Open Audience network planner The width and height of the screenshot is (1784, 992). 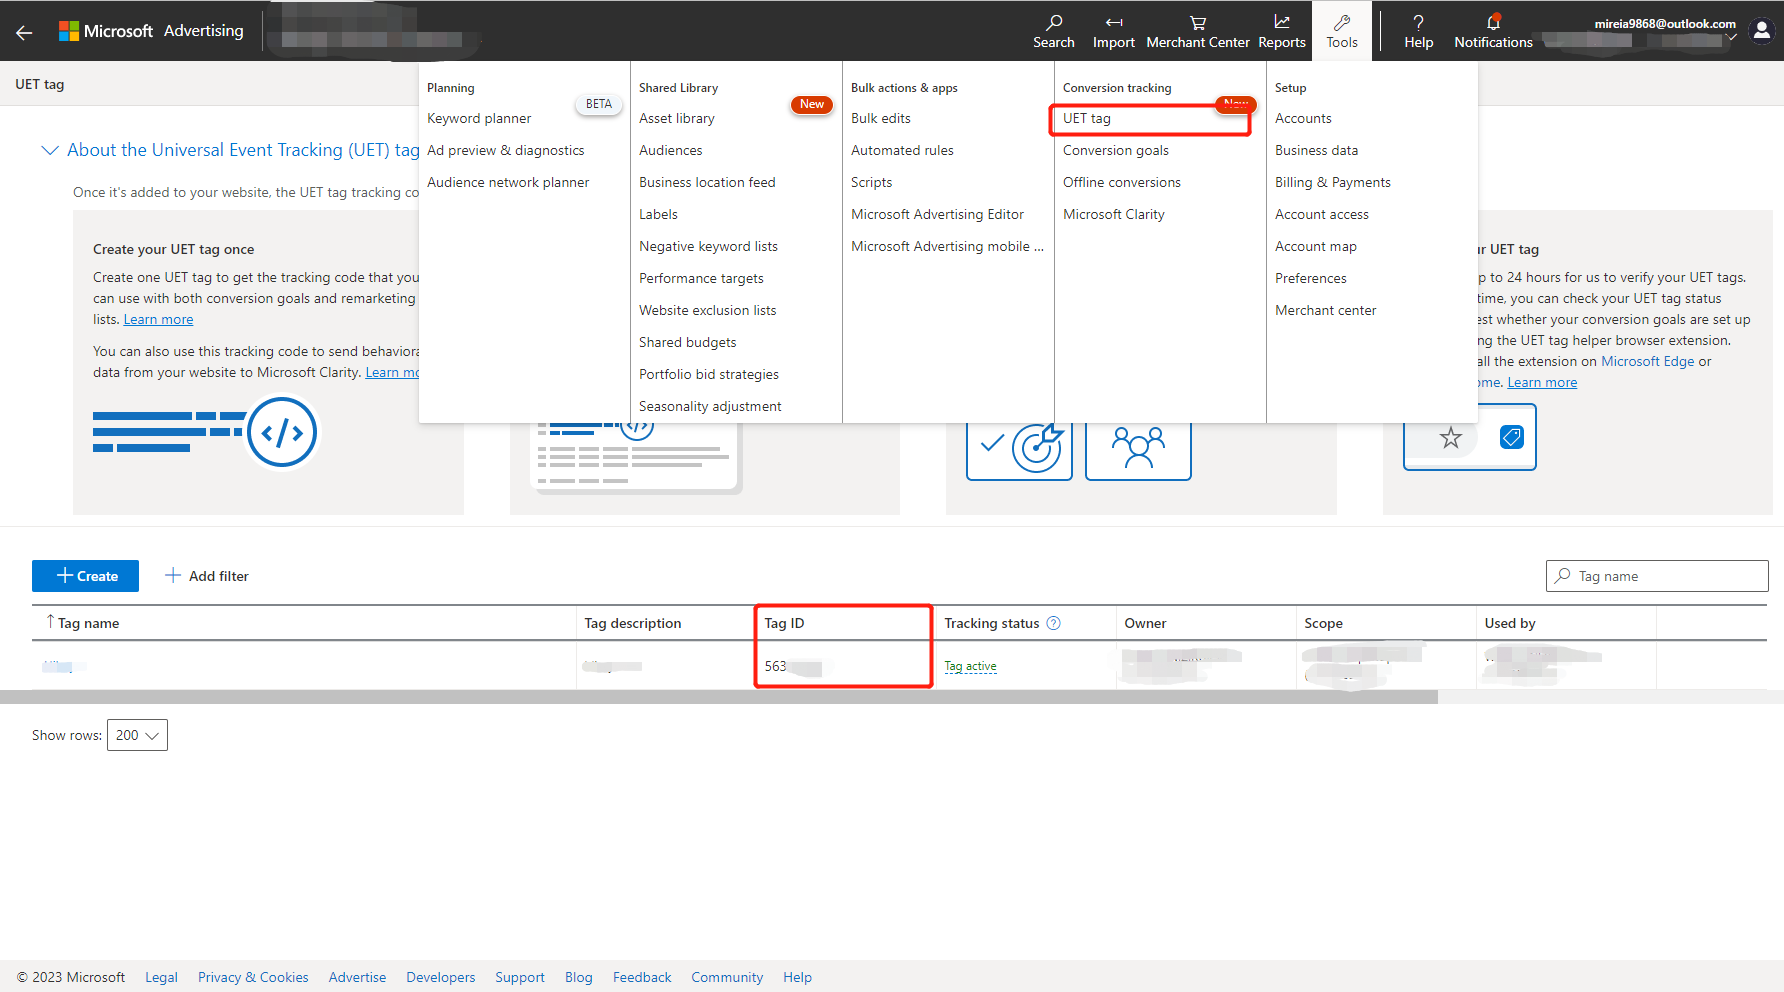[x=508, y=182]
